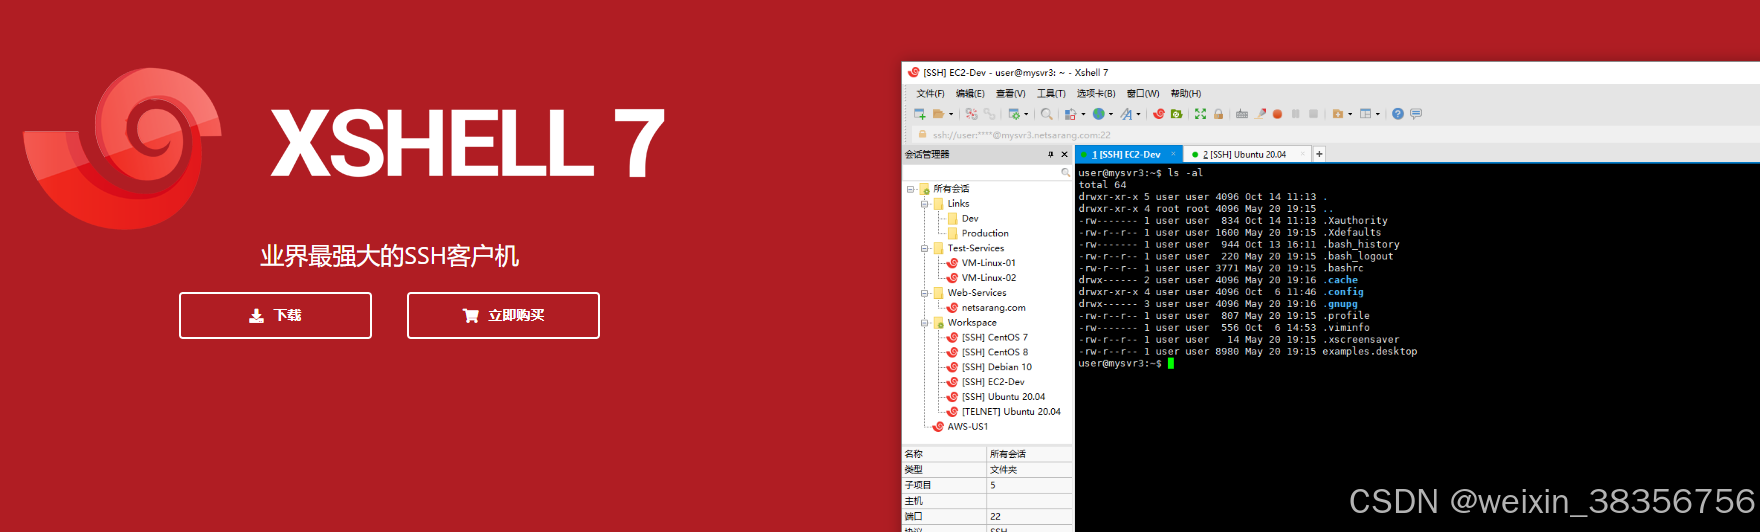1760x532 pixels.
Task: Open session Properties gear icon
Action: tap(1014, 114)
